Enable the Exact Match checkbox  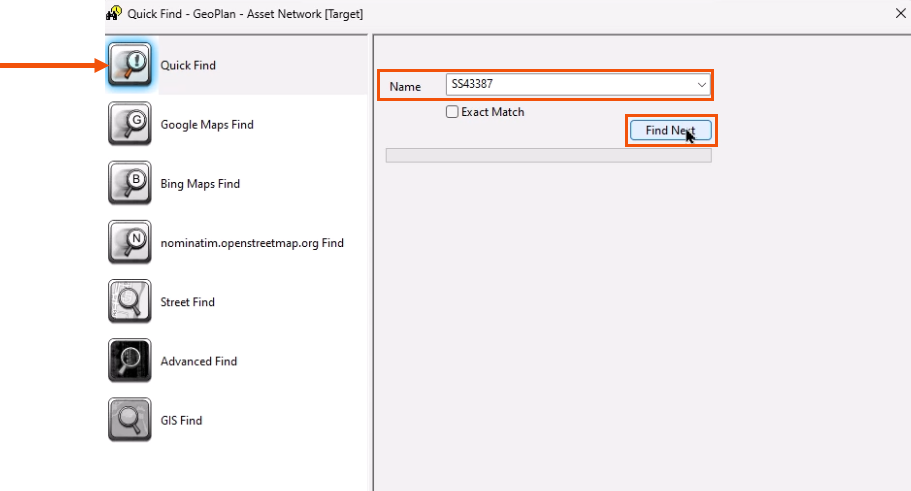pos(452,112)
